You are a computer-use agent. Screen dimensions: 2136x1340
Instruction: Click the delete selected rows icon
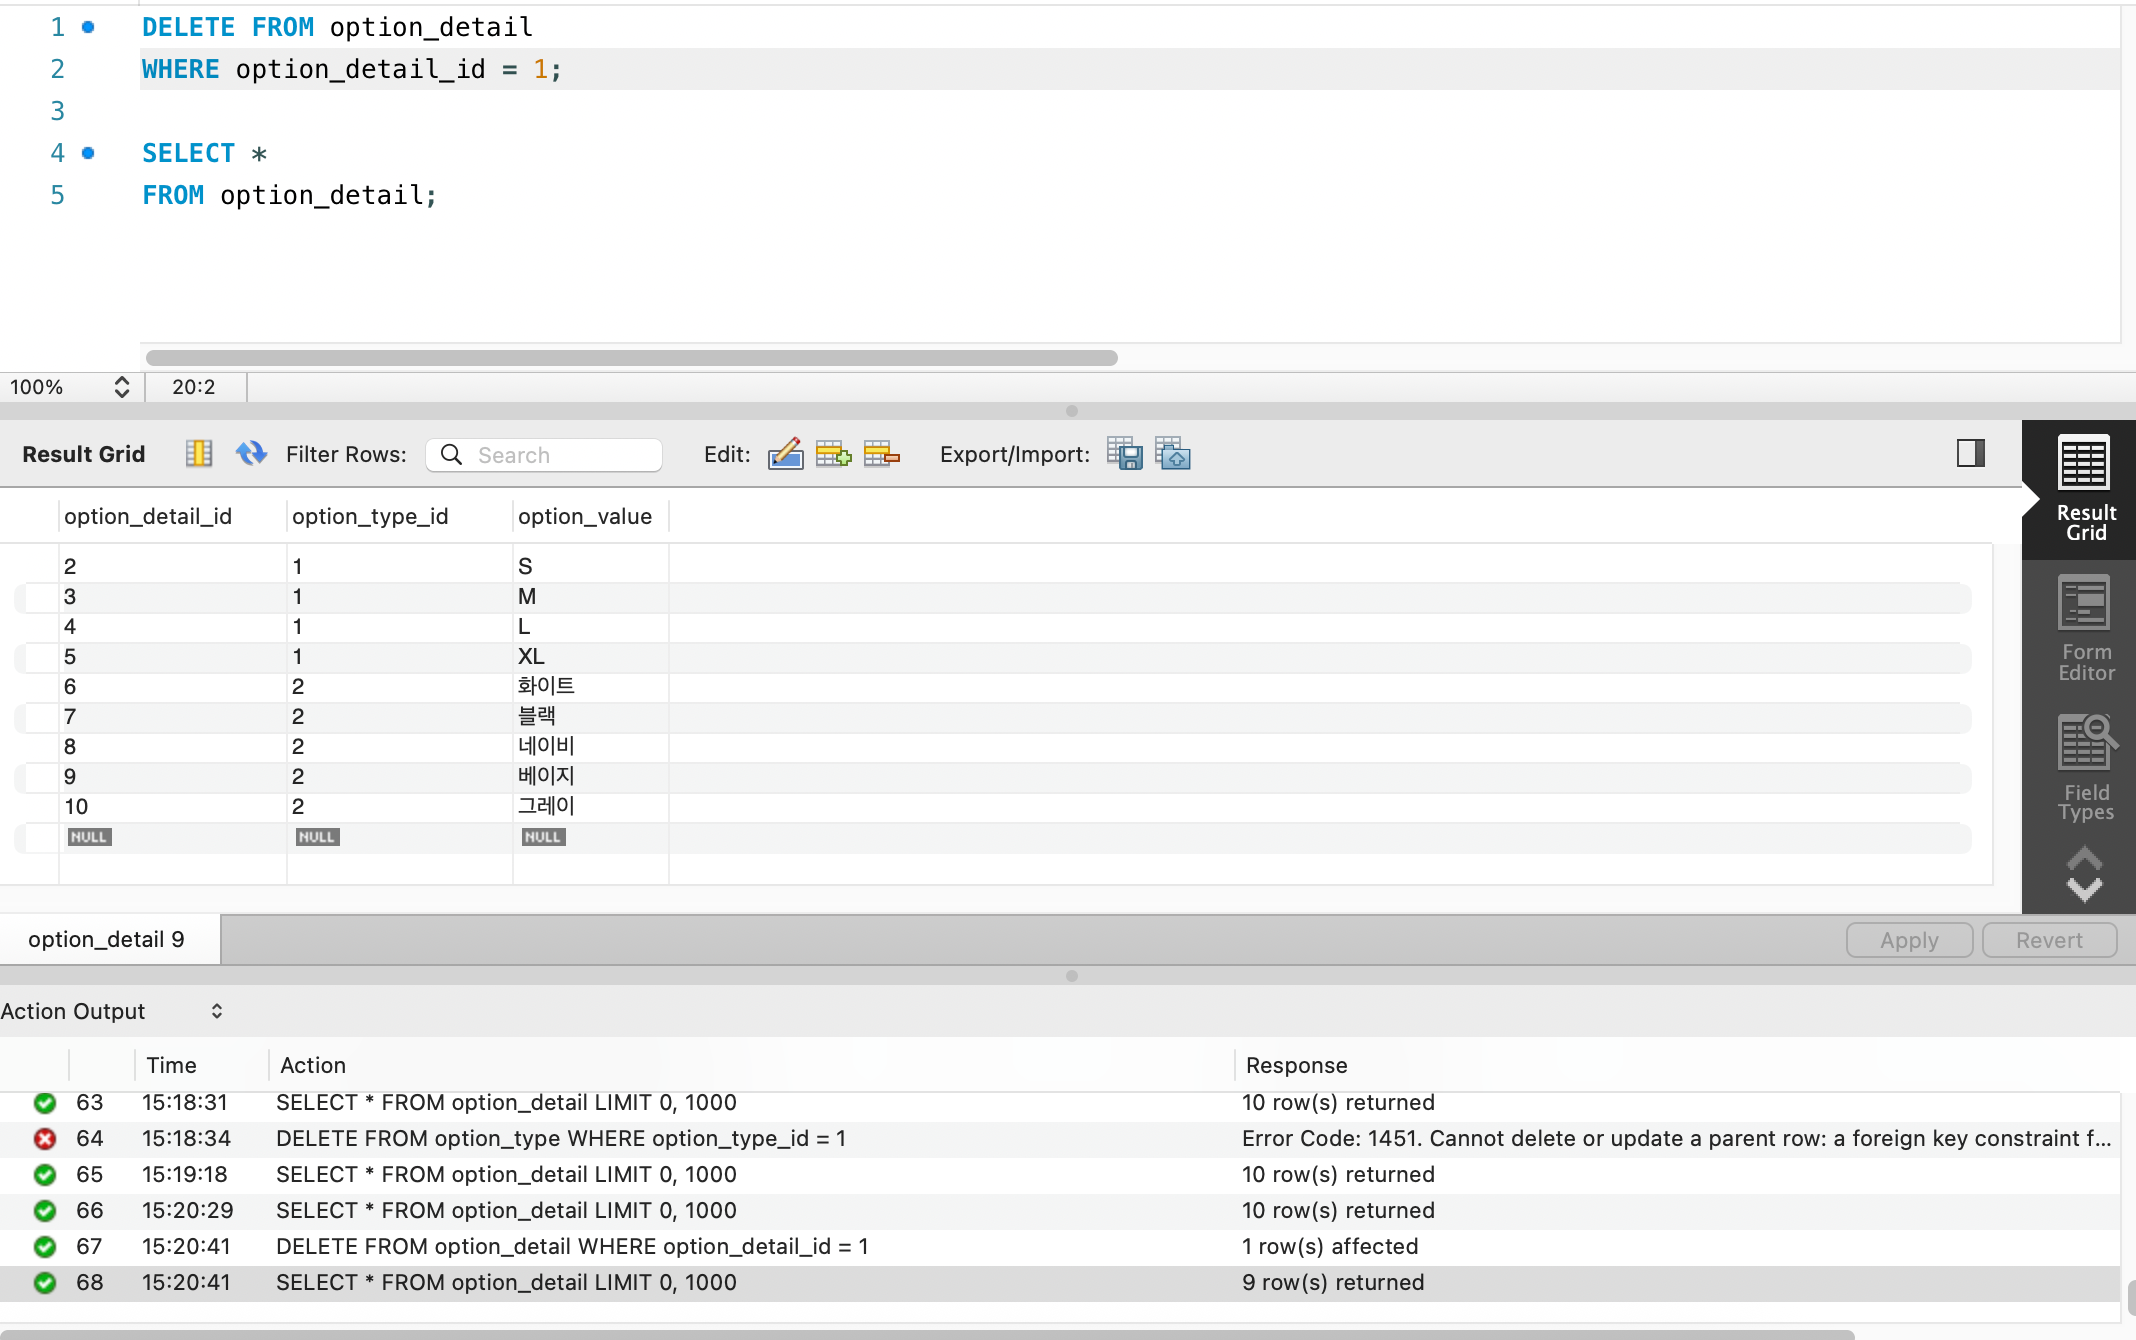pos(881,454)
